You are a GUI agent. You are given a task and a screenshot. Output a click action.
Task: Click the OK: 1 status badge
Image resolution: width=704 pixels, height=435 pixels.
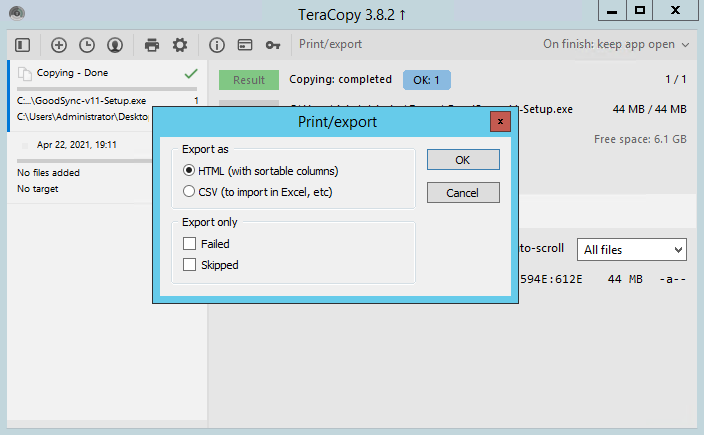click(x=427, y=80)
